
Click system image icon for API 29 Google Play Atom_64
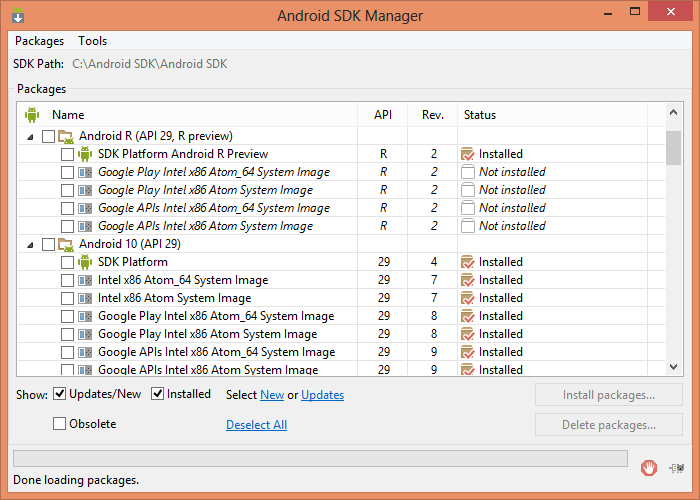[x=85, y=317]
